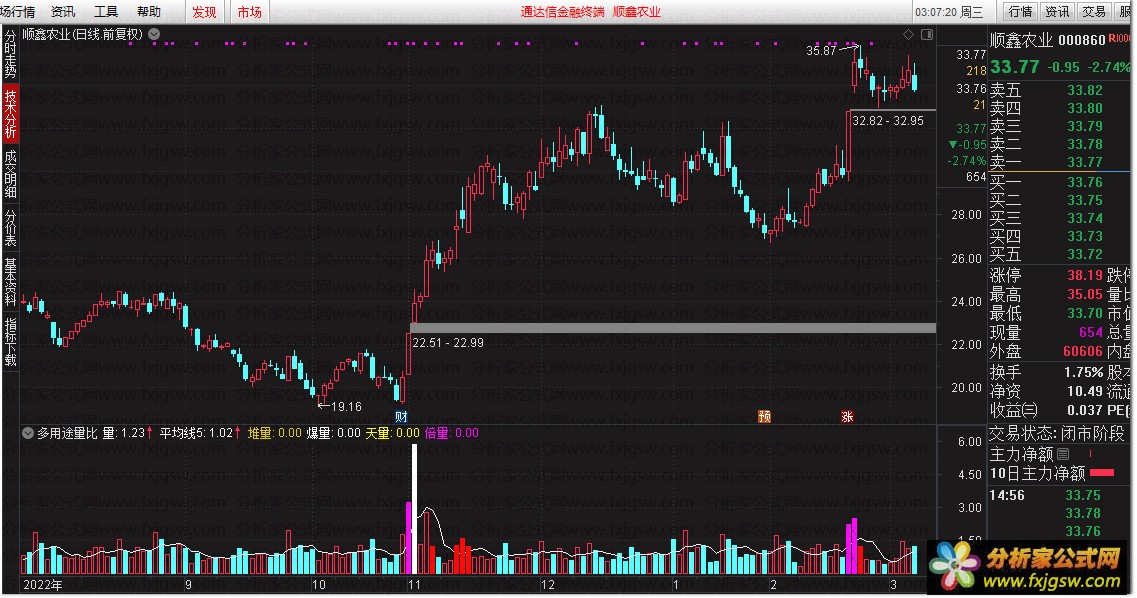Click the 卖一 33.77 ask row

(x=1059, y=162)
